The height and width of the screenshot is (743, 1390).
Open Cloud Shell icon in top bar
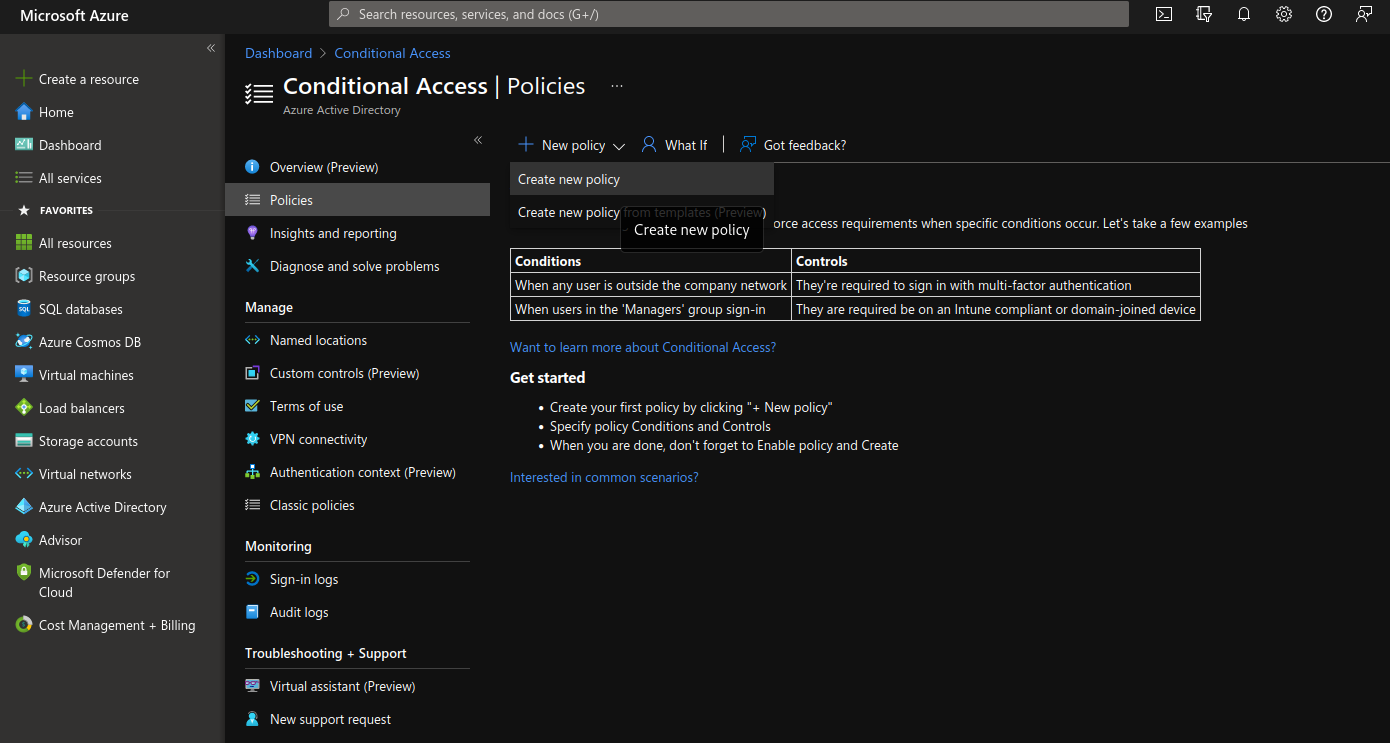[1164, 14]
